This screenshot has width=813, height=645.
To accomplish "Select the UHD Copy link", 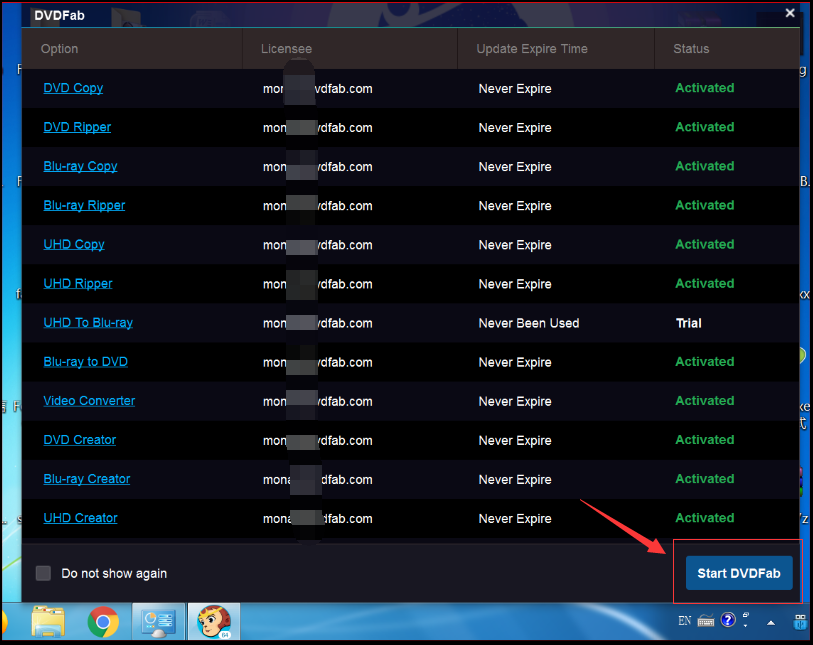I will click(74, 244).
